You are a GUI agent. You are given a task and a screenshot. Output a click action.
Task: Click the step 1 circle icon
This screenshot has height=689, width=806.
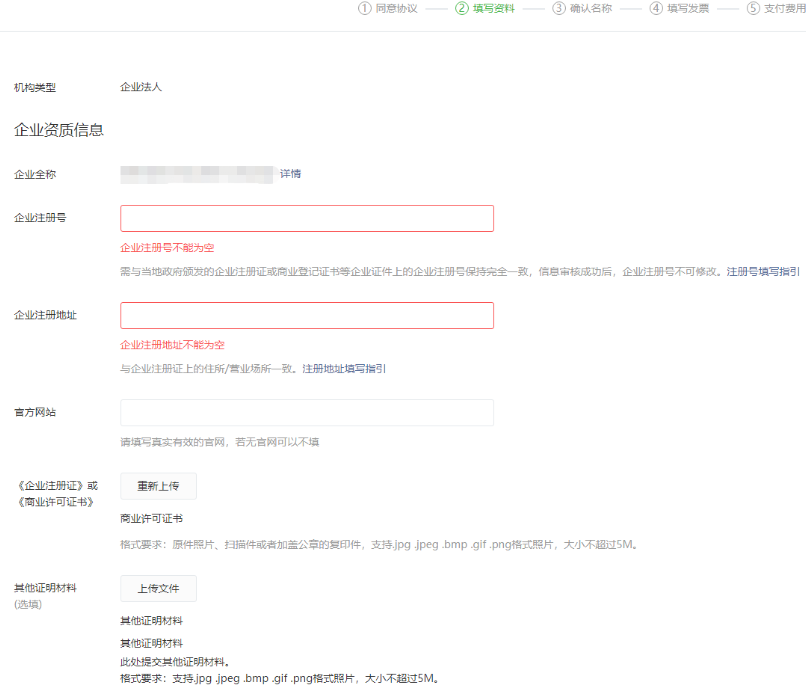pos(365,8)
